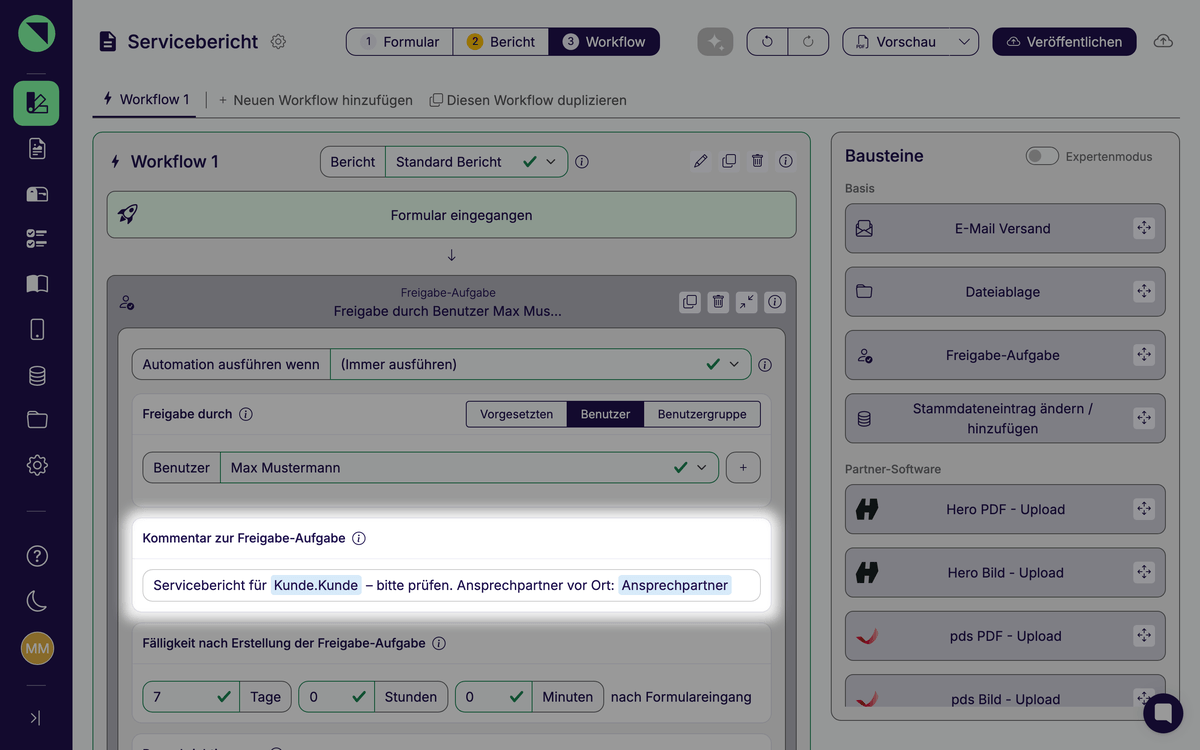The image size is (1200, 750).
Task: Click cloud upload icon top right
Action: click(1163, 42)
